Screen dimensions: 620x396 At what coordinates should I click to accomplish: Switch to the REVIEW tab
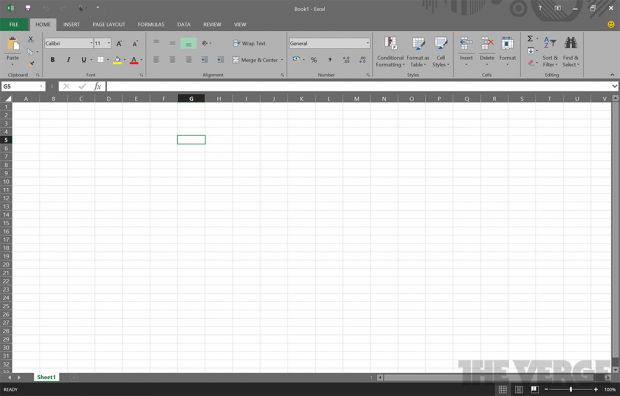point(212,25)
